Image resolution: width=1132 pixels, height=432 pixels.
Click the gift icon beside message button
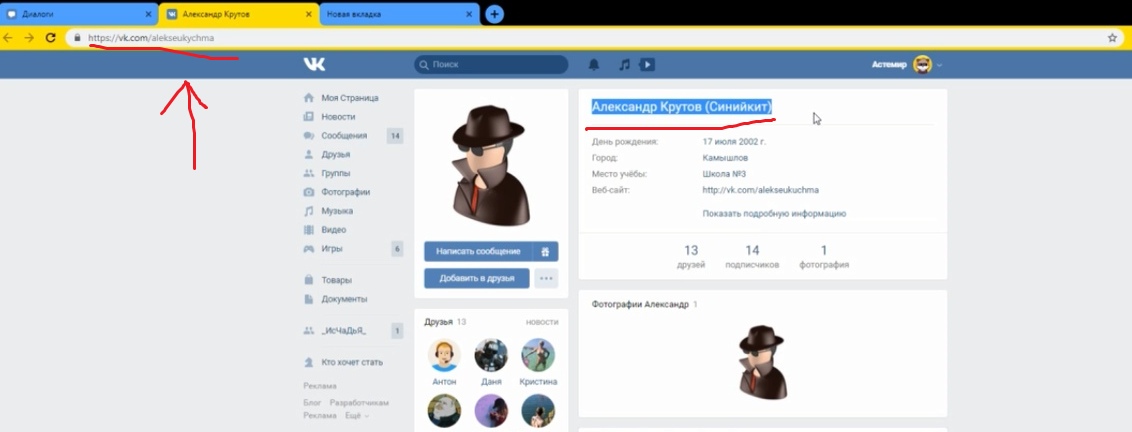coord(545,251)
